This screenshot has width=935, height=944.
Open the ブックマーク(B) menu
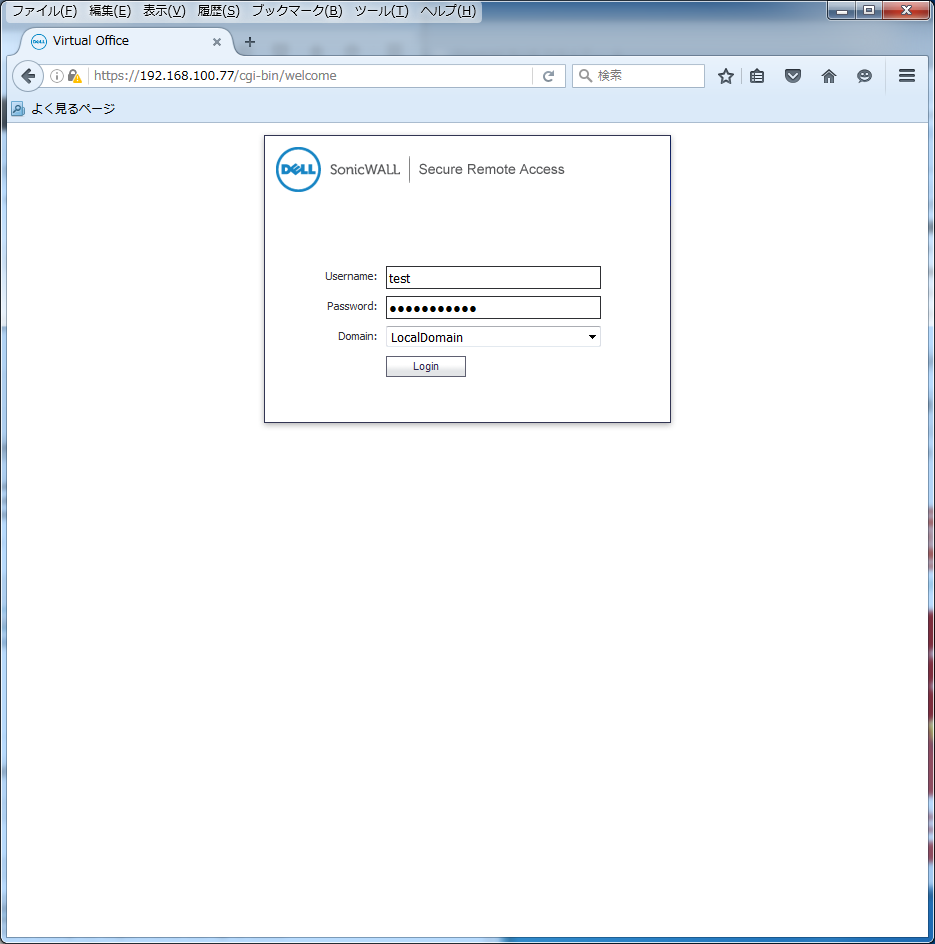[297, 11]
